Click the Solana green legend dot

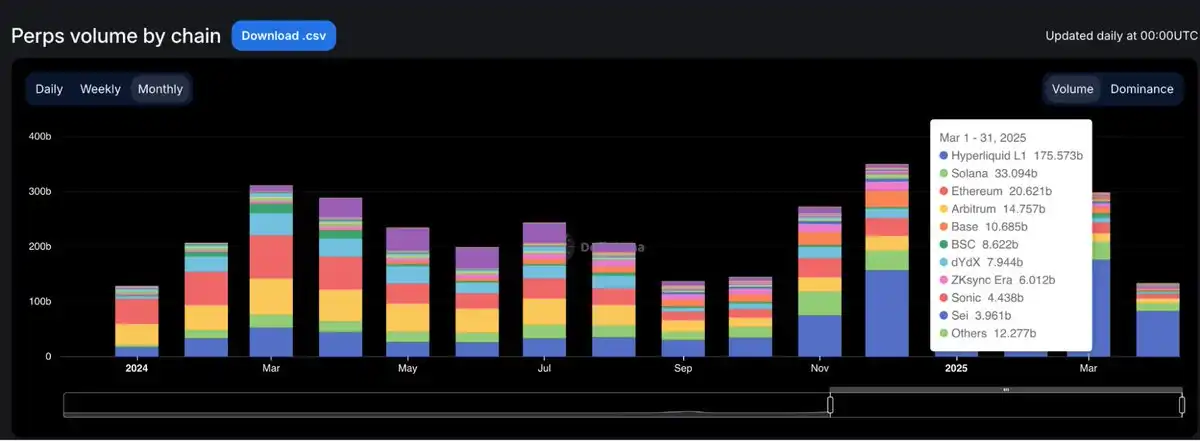coord(943,174)
